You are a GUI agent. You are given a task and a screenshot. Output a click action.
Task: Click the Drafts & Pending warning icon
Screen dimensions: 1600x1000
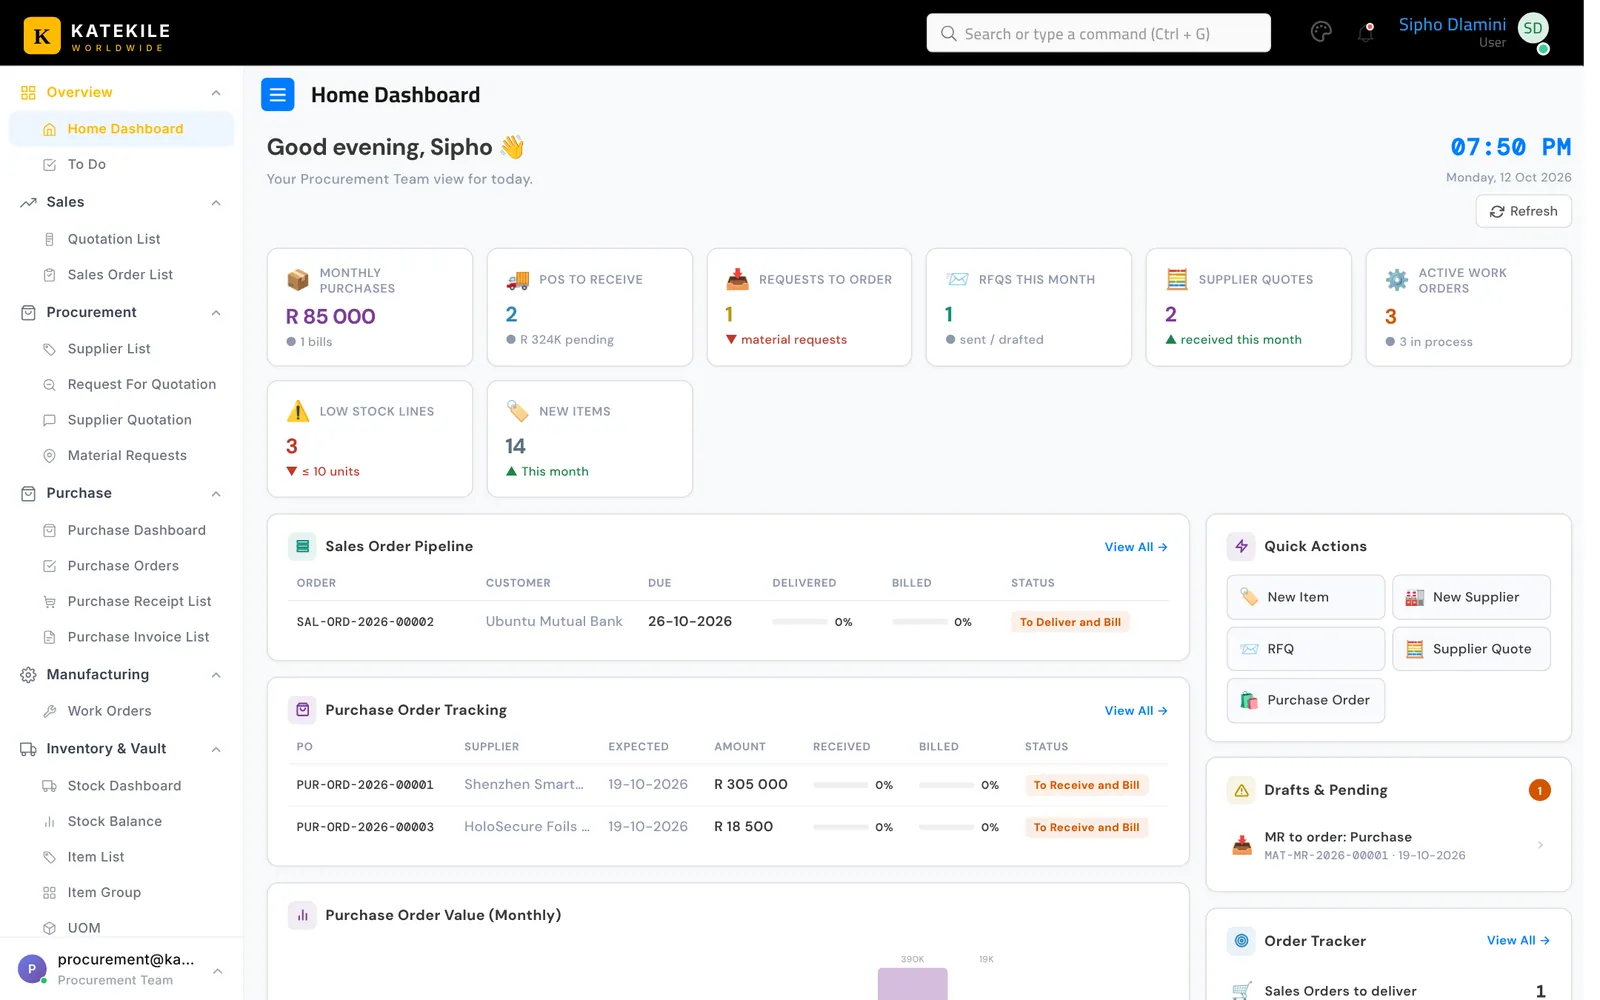pyautogui.click(x=1241, y=790)
